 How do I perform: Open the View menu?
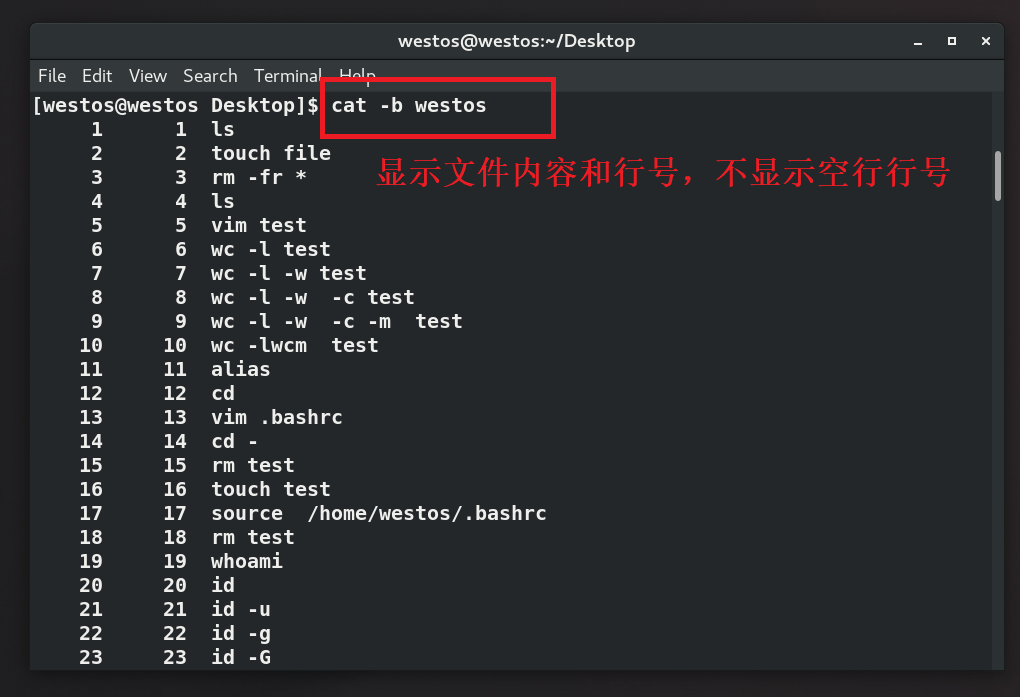[147, 75]
